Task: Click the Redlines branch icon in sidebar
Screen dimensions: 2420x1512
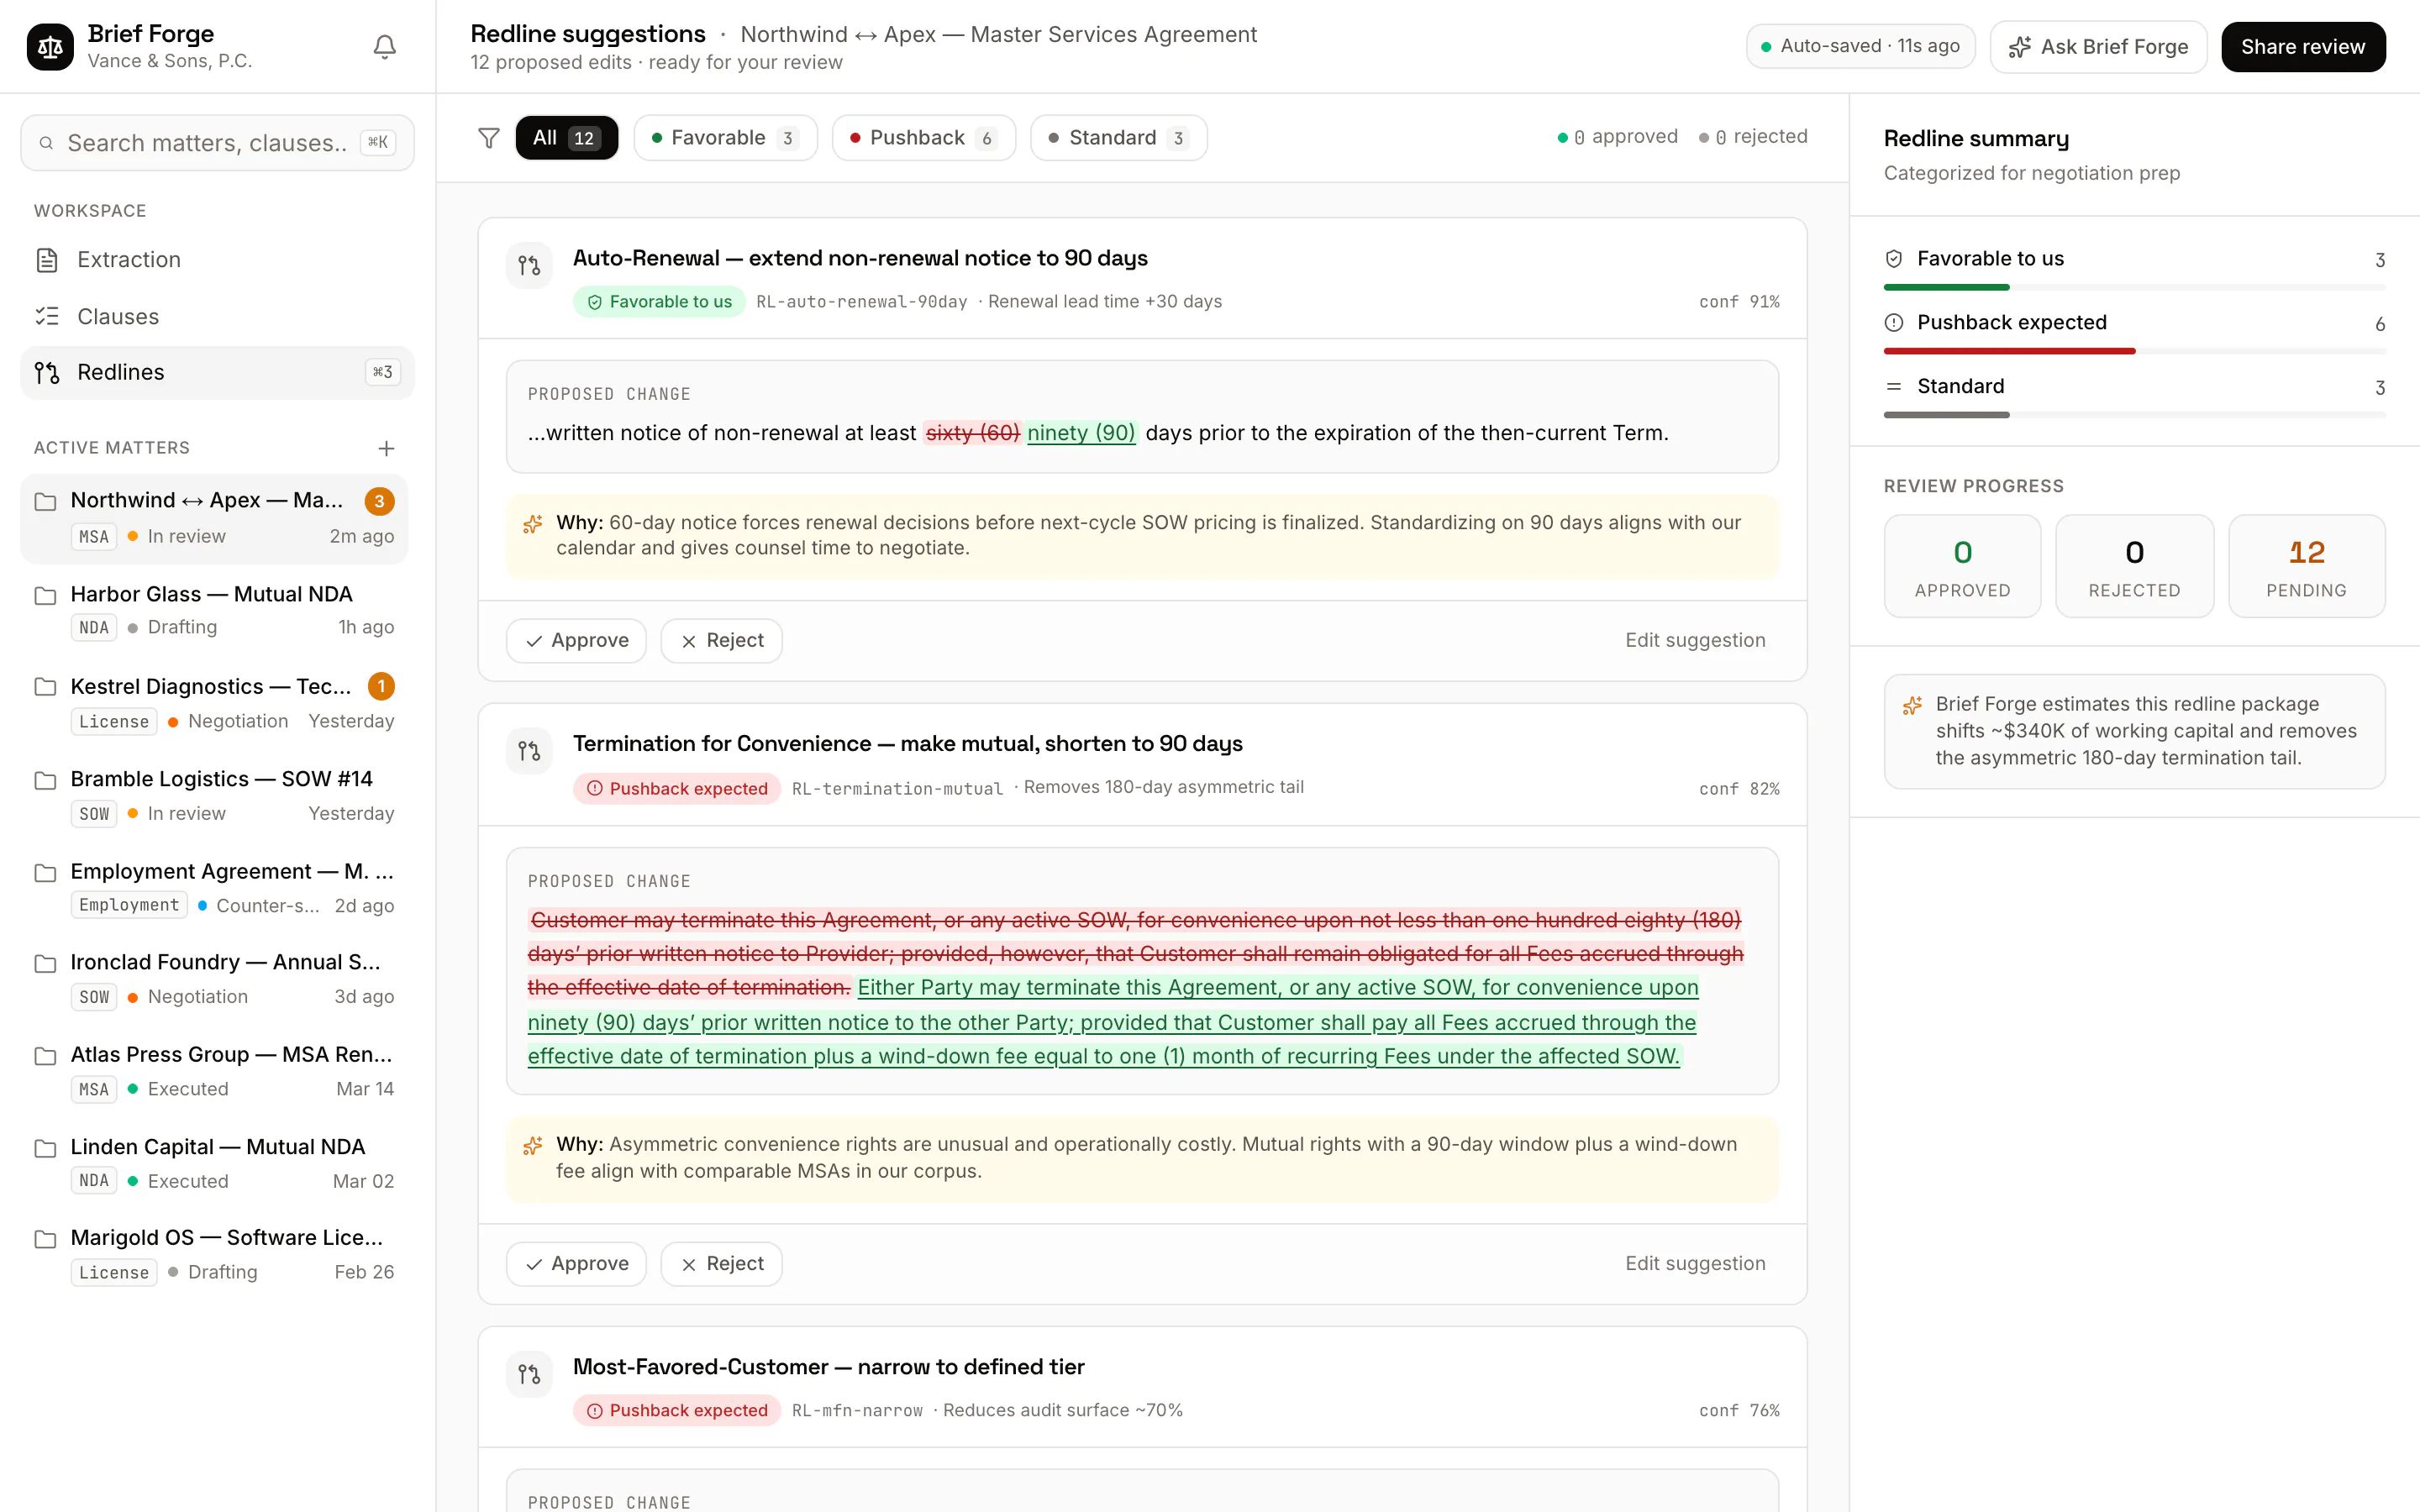Action: (x=47, y=373)
